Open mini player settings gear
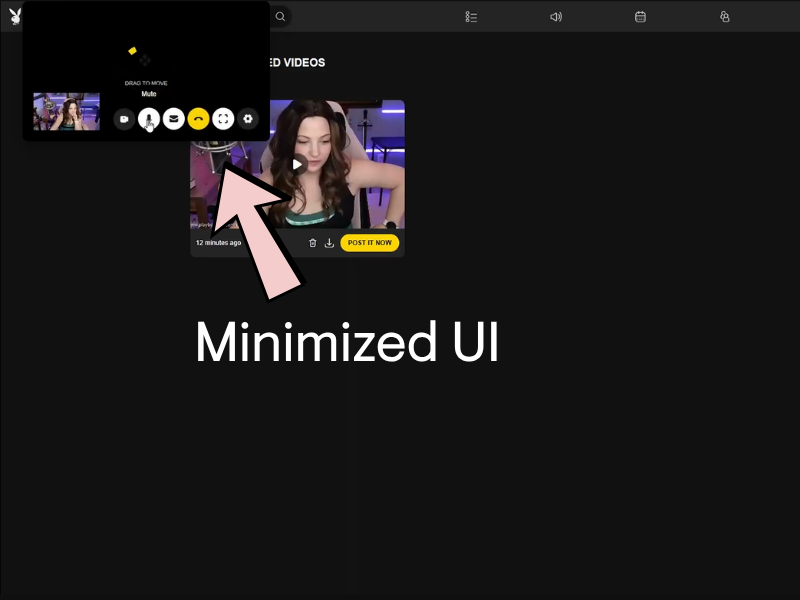The width and height of the screenshot is (800, 600). [x=248, y=119]
